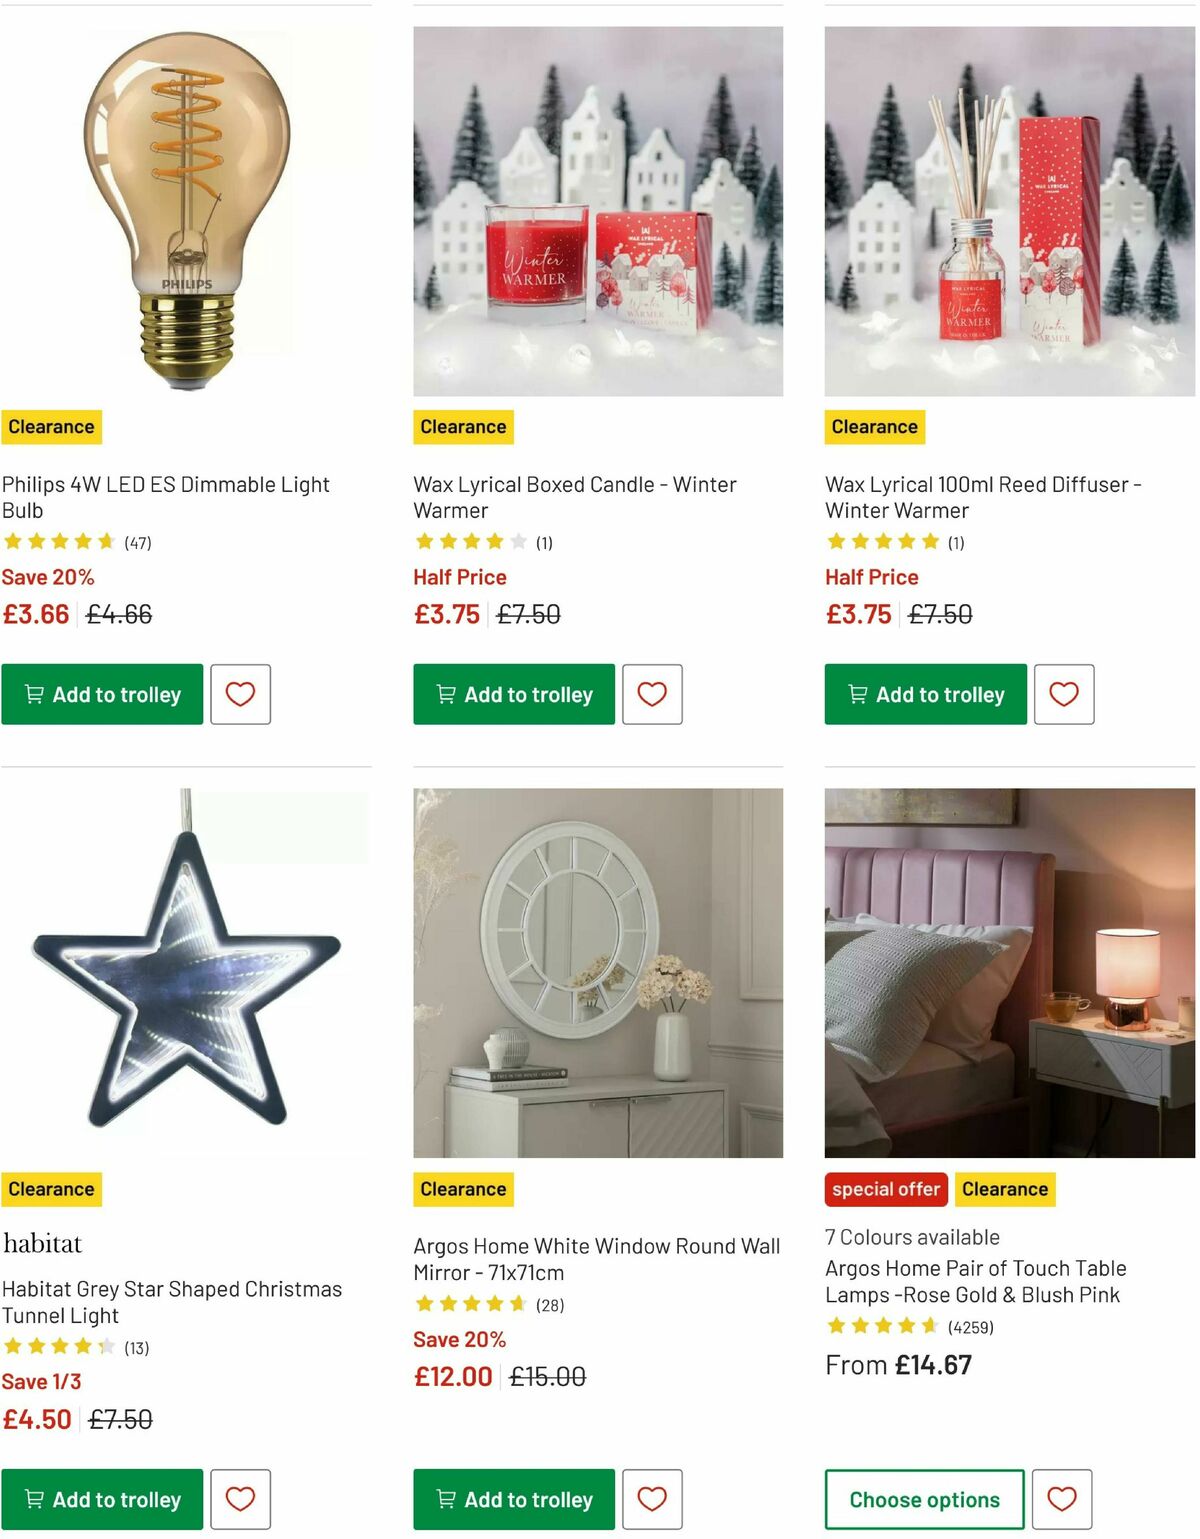
Task: Favourite the White Window Round Wall Mirror
Action: tap(652, 1499)
